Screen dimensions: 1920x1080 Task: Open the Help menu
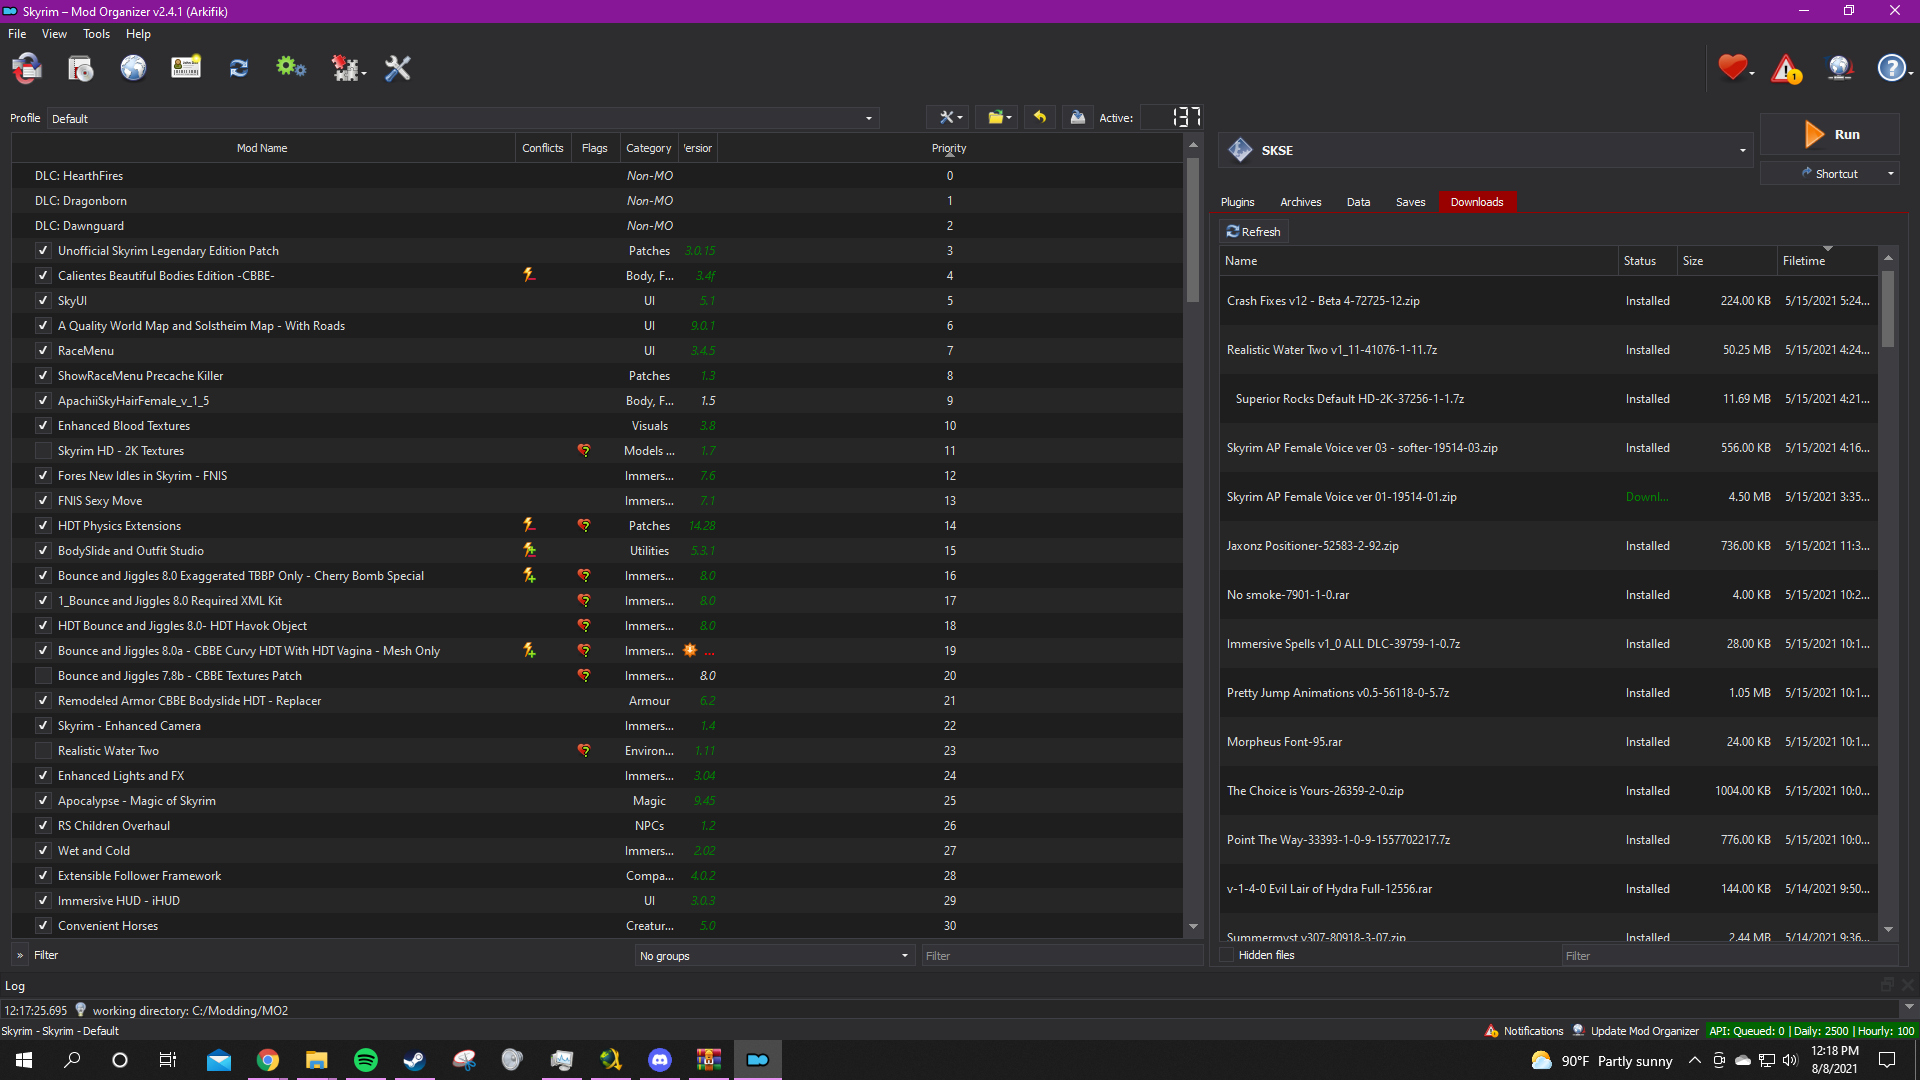pyautogui.click(x=138, y=34)
